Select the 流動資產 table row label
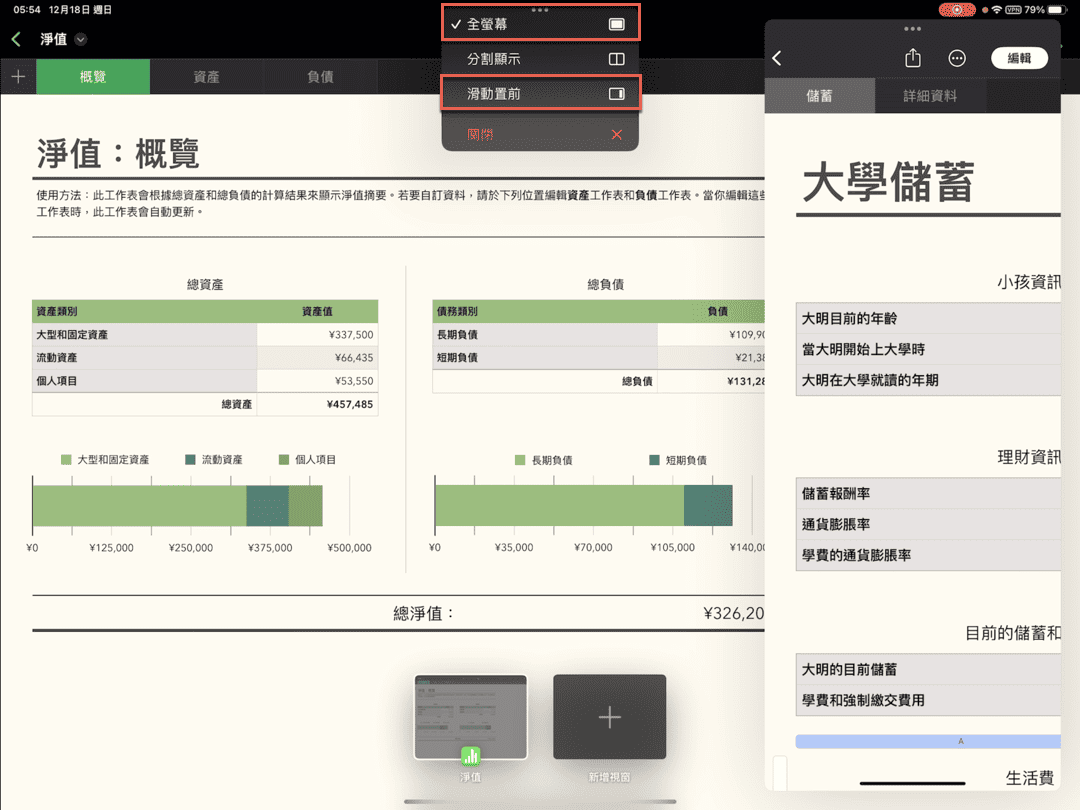 click(145, 357)
